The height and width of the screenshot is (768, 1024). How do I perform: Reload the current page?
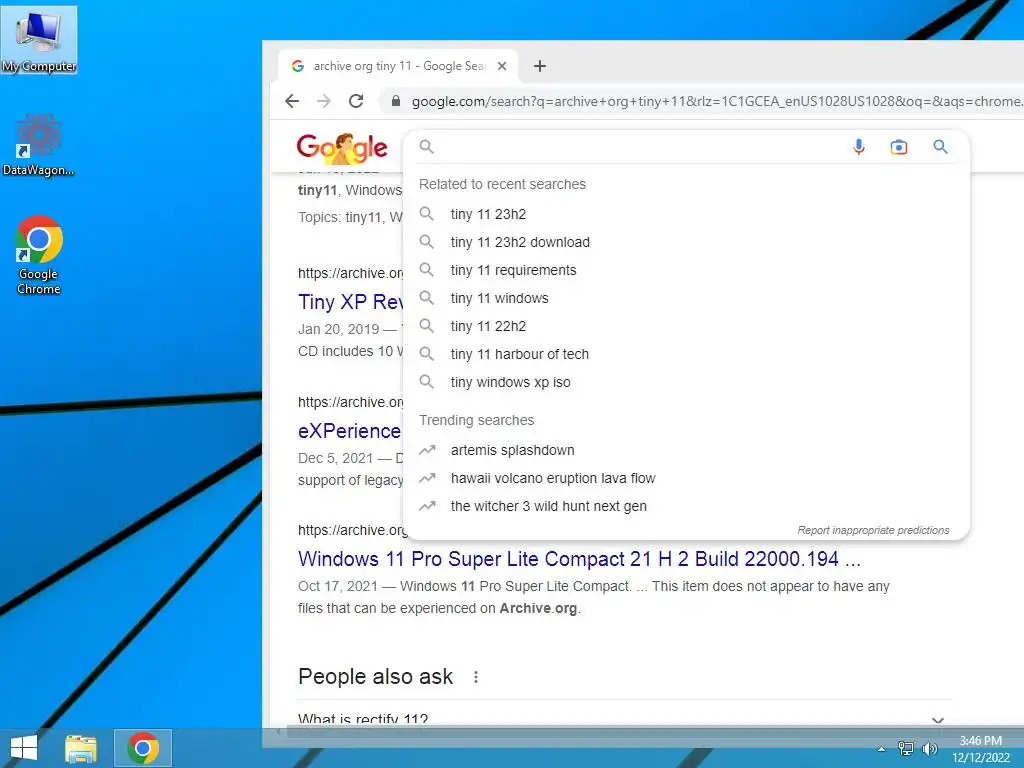coord(356,101)
